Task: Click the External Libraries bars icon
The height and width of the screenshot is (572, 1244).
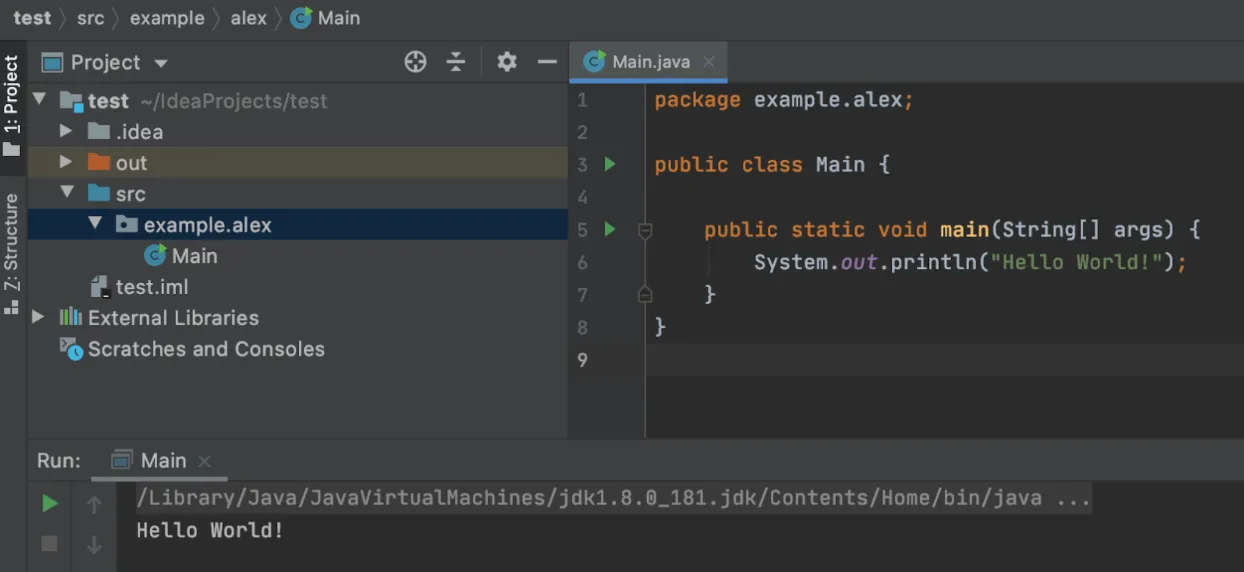Action: coord(70,317)
